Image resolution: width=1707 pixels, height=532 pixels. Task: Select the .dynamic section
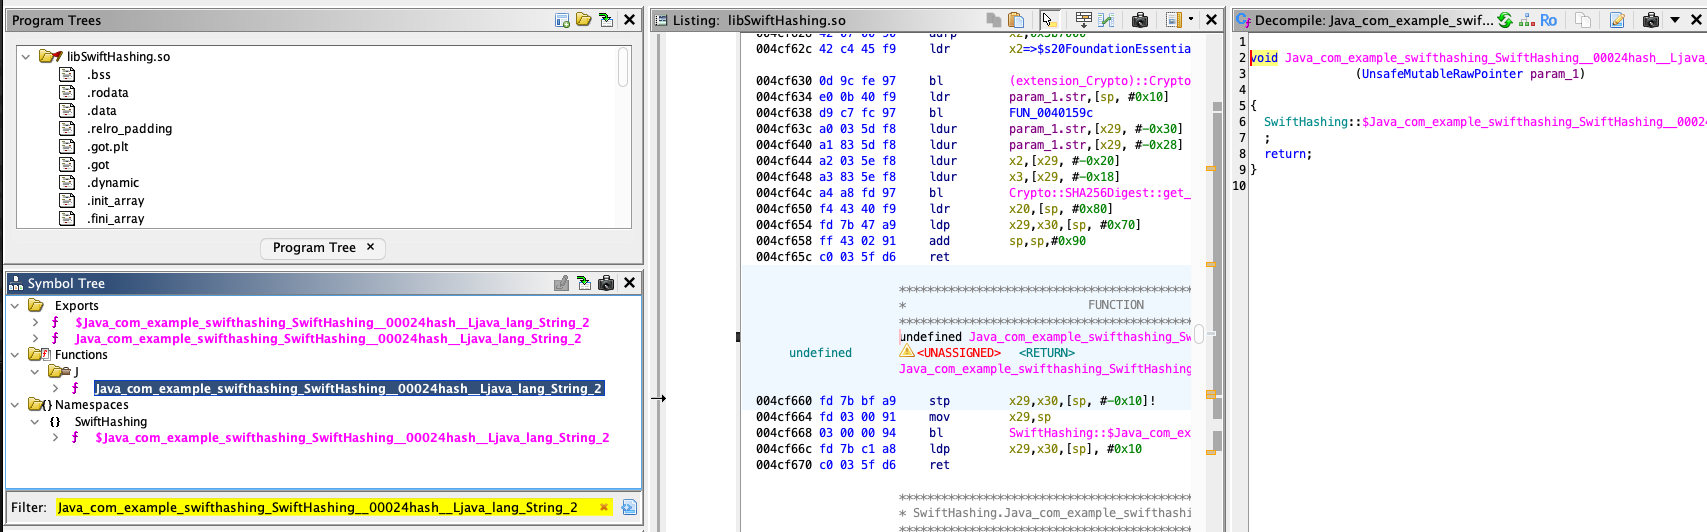point(113,183)
